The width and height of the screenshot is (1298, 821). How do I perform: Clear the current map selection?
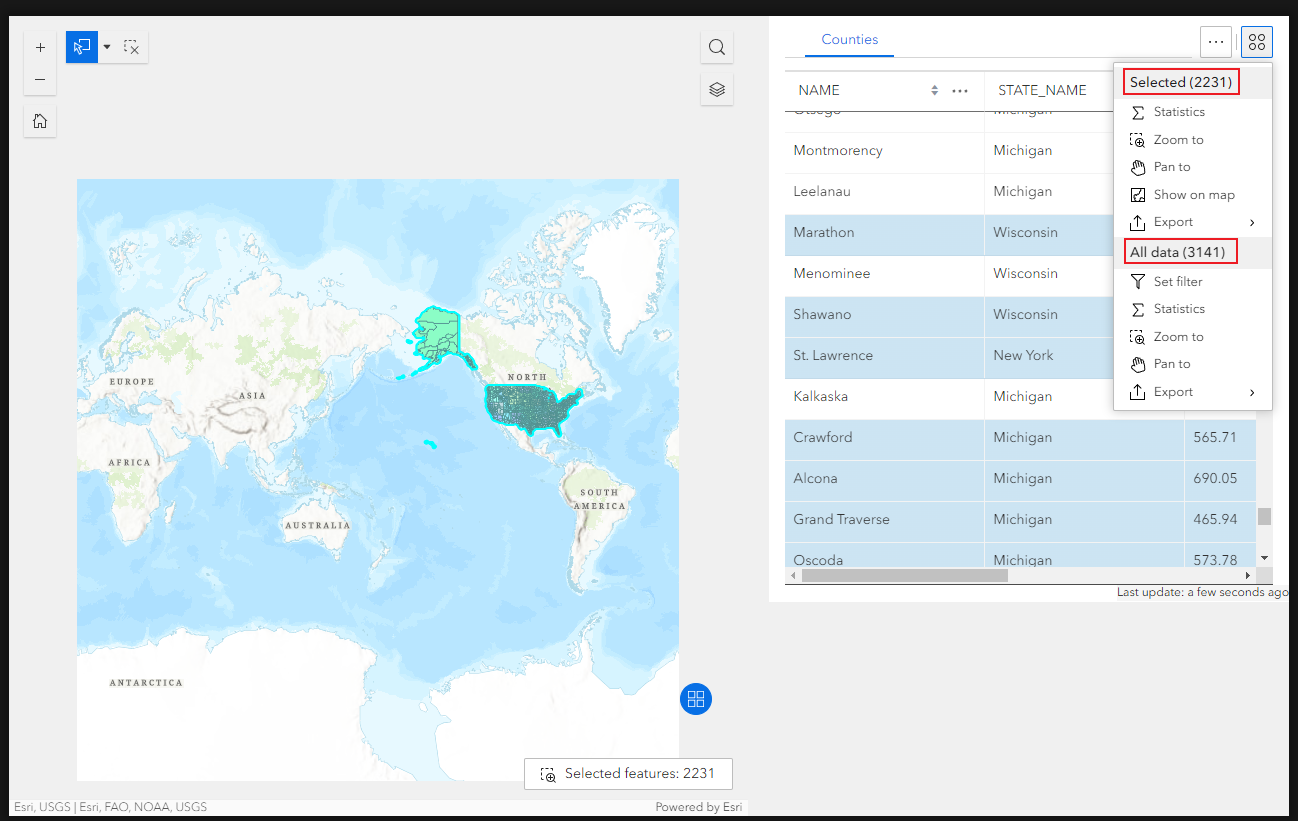130,47
